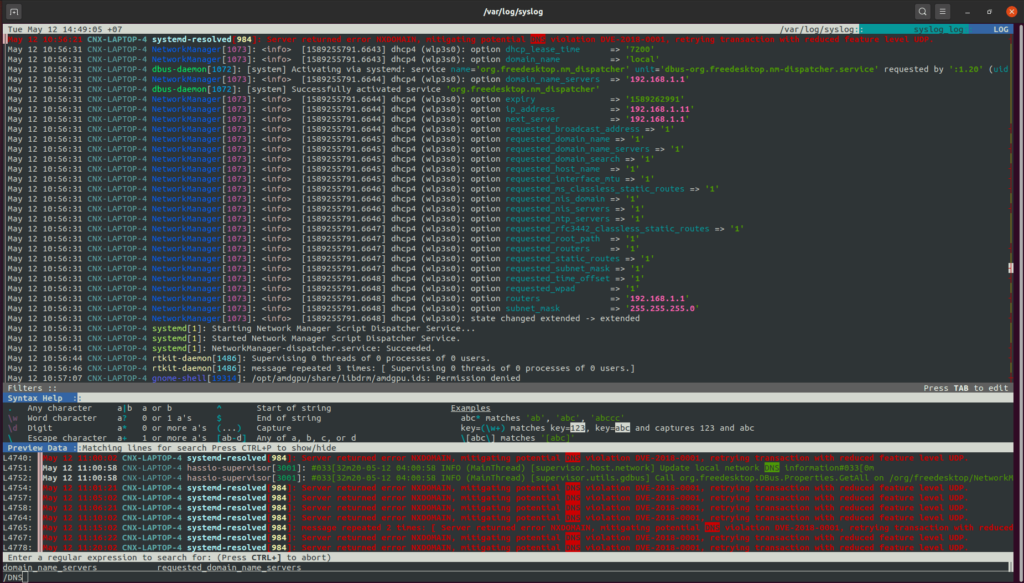Click the subnet_mask value '255.255.255.0'
This screenshot has height=583, width=1024.
click(662, 308)
